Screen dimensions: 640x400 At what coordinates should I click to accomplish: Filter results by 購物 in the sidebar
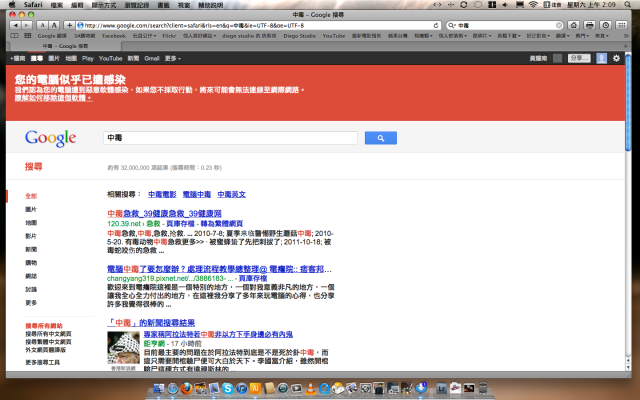tap(31, 263)
